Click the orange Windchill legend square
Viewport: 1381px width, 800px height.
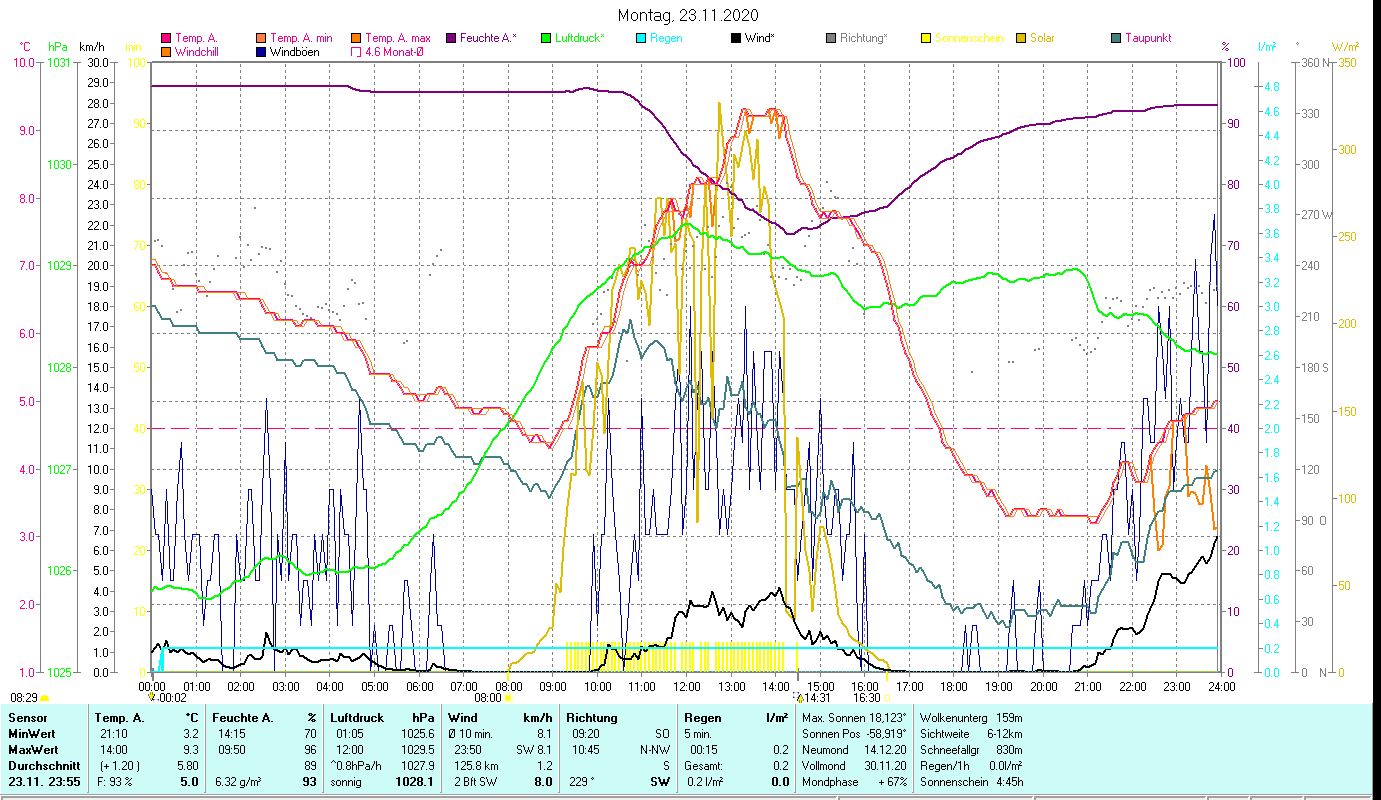(x=166, y=52)
